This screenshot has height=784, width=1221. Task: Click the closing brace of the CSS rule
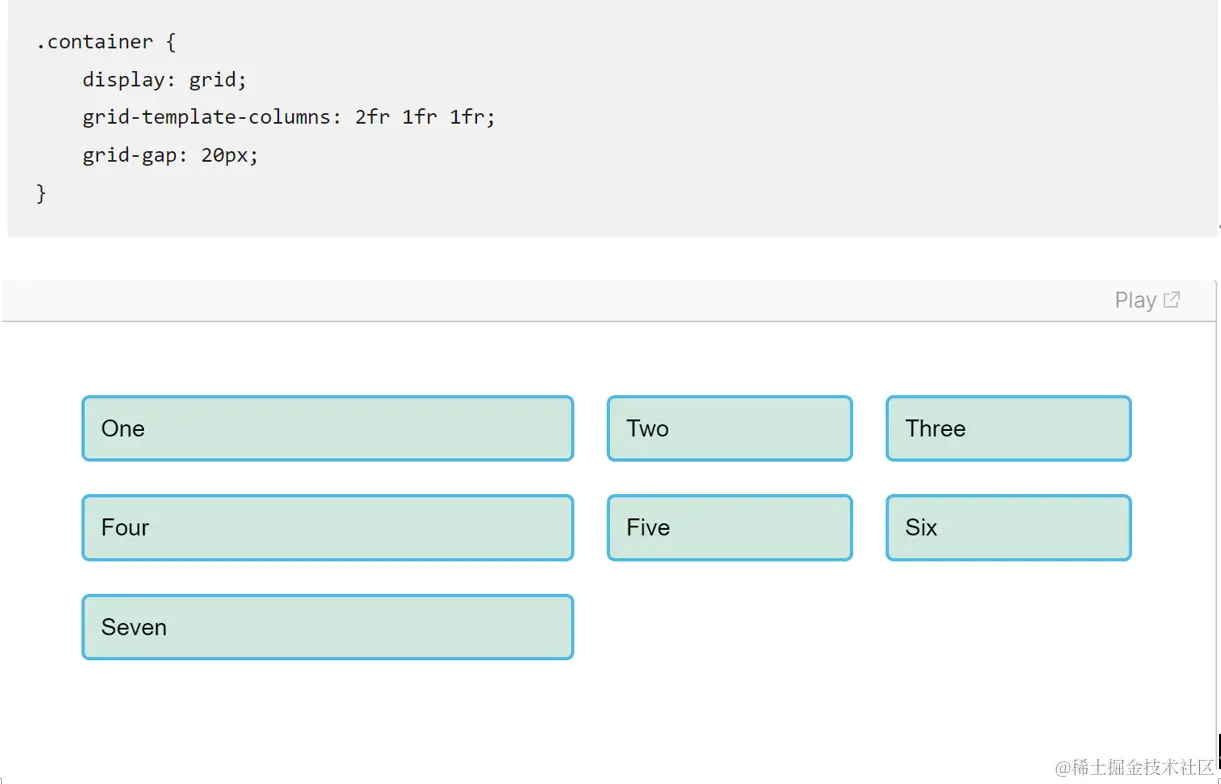coord(41,193)
